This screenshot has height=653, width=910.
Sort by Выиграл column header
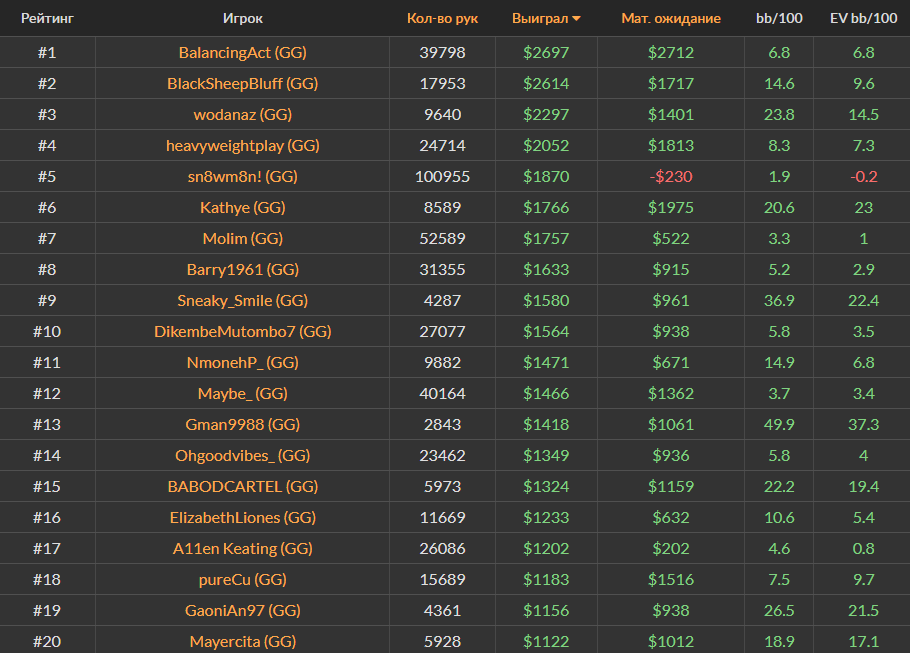(x=540, y=18)
